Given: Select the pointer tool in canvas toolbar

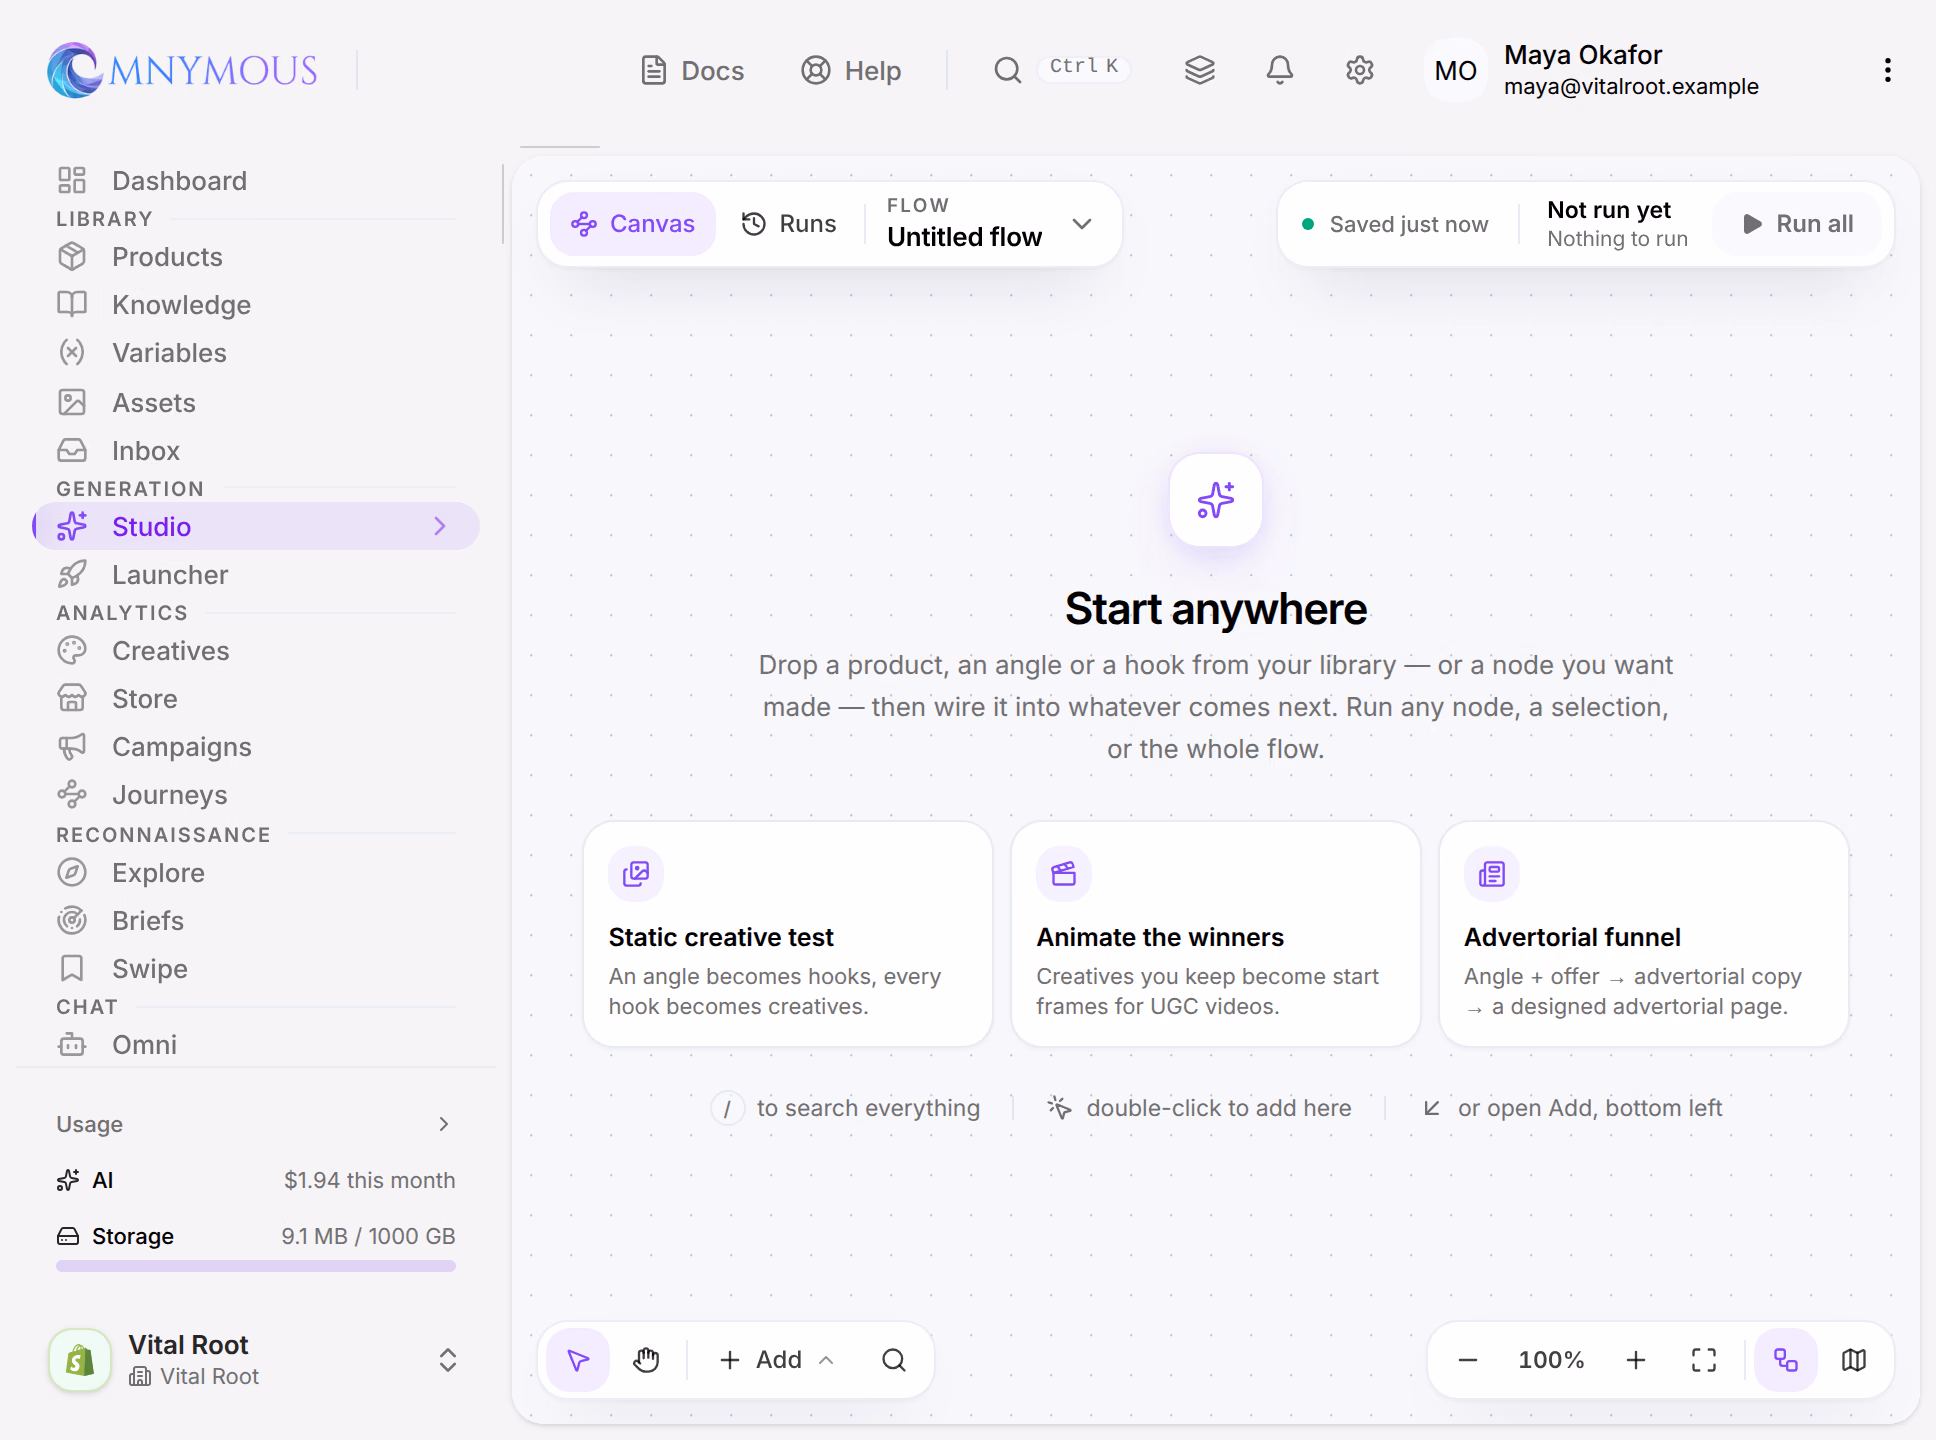Looking at the screenshot, I should [x=578, y=1360].
